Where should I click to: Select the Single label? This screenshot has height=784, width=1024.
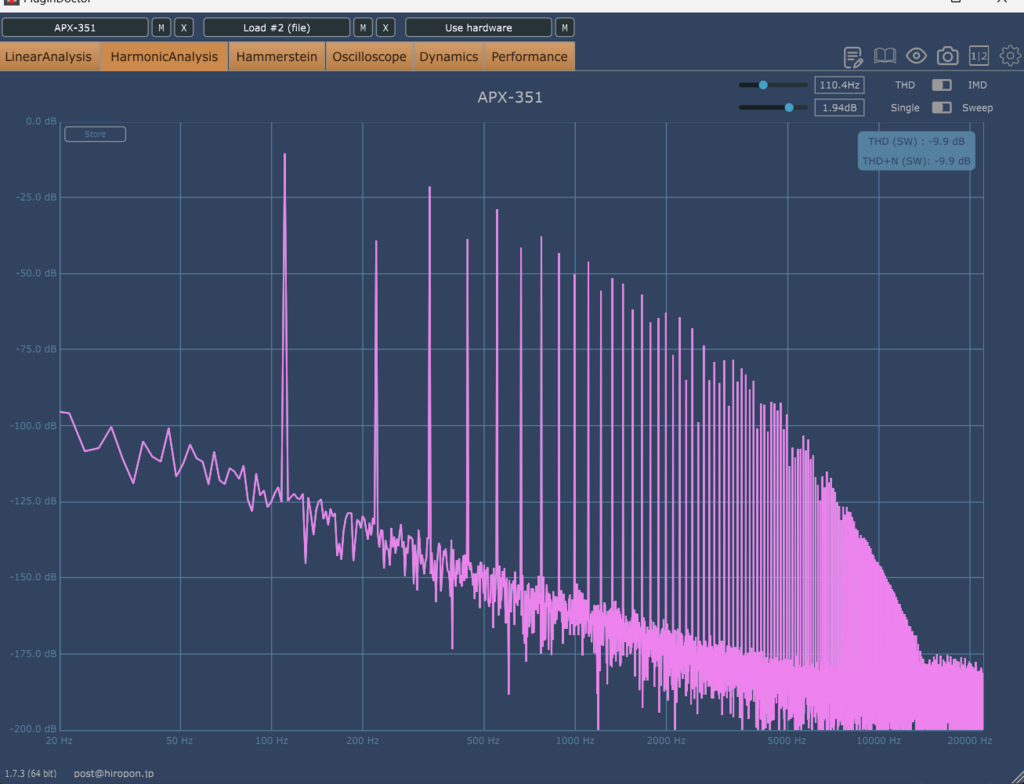pyautogui.click(x=904, y=108)
